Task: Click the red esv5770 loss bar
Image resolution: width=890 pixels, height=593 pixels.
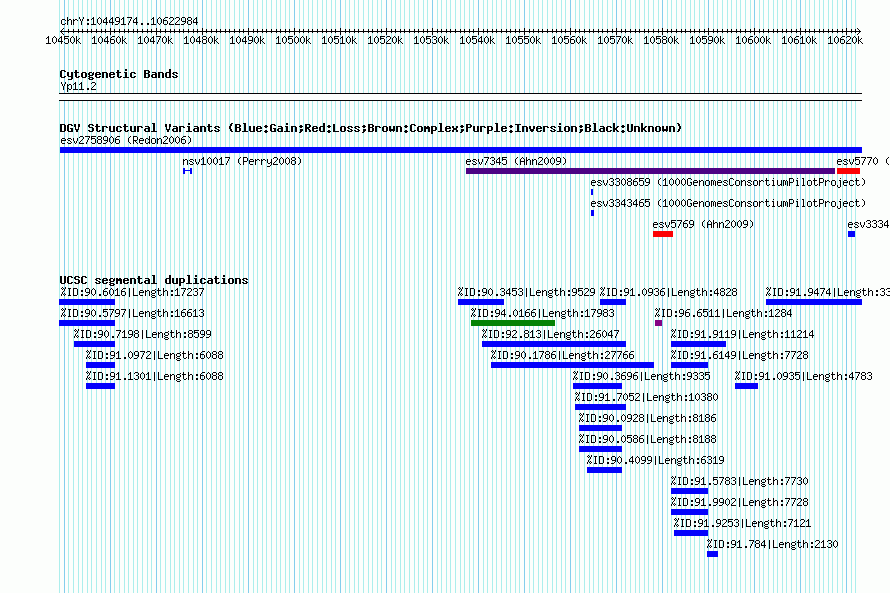Action: pyautogui.click(x=848, y=171)
